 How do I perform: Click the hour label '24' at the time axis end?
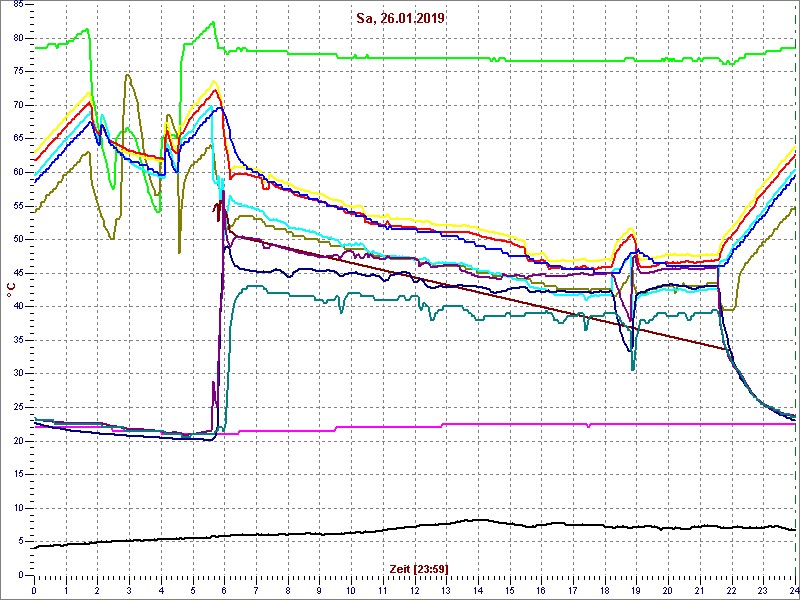(x=793, y=590)
